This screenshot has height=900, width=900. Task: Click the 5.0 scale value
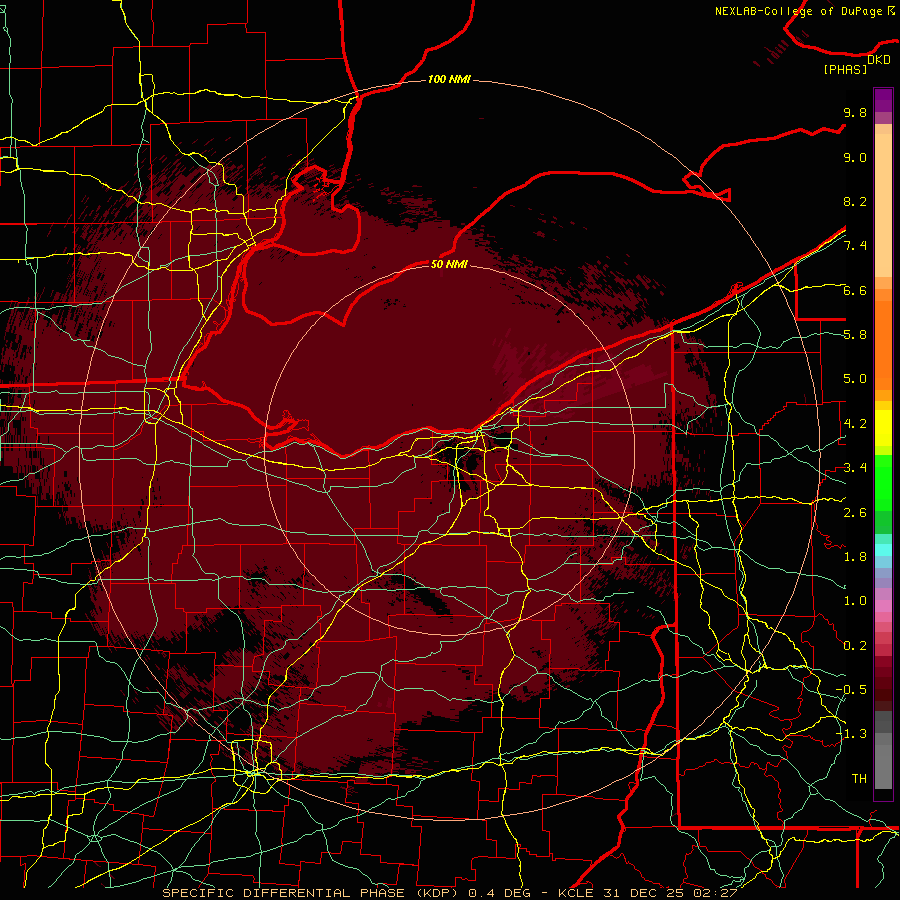click(855, 379)
